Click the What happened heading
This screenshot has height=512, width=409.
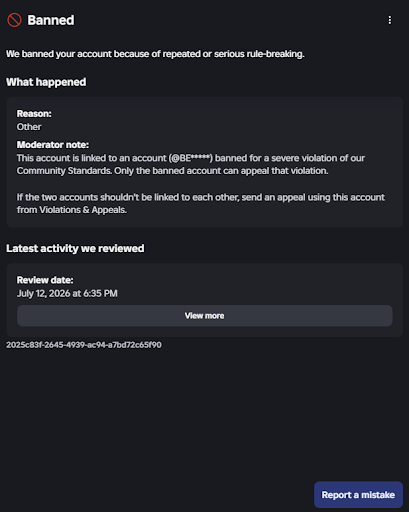(46, 82)
